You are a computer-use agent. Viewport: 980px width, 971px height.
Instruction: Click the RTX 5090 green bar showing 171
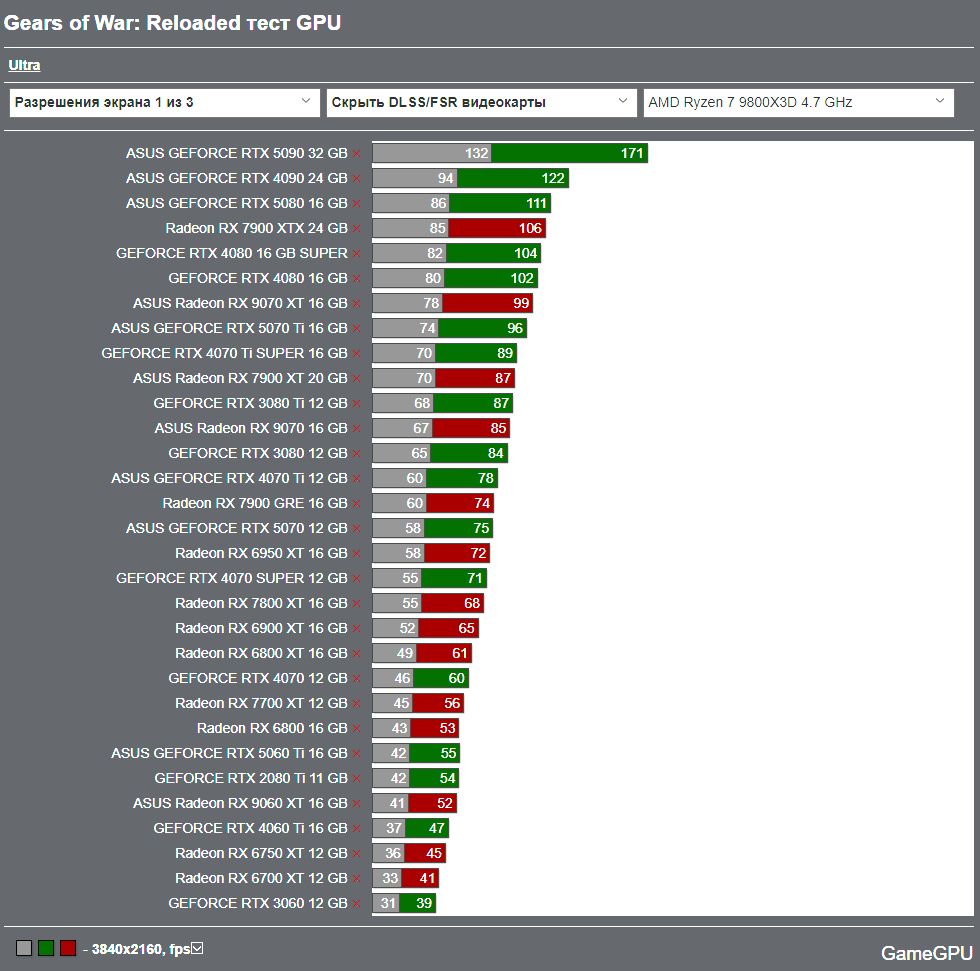(x=569, y=153)
